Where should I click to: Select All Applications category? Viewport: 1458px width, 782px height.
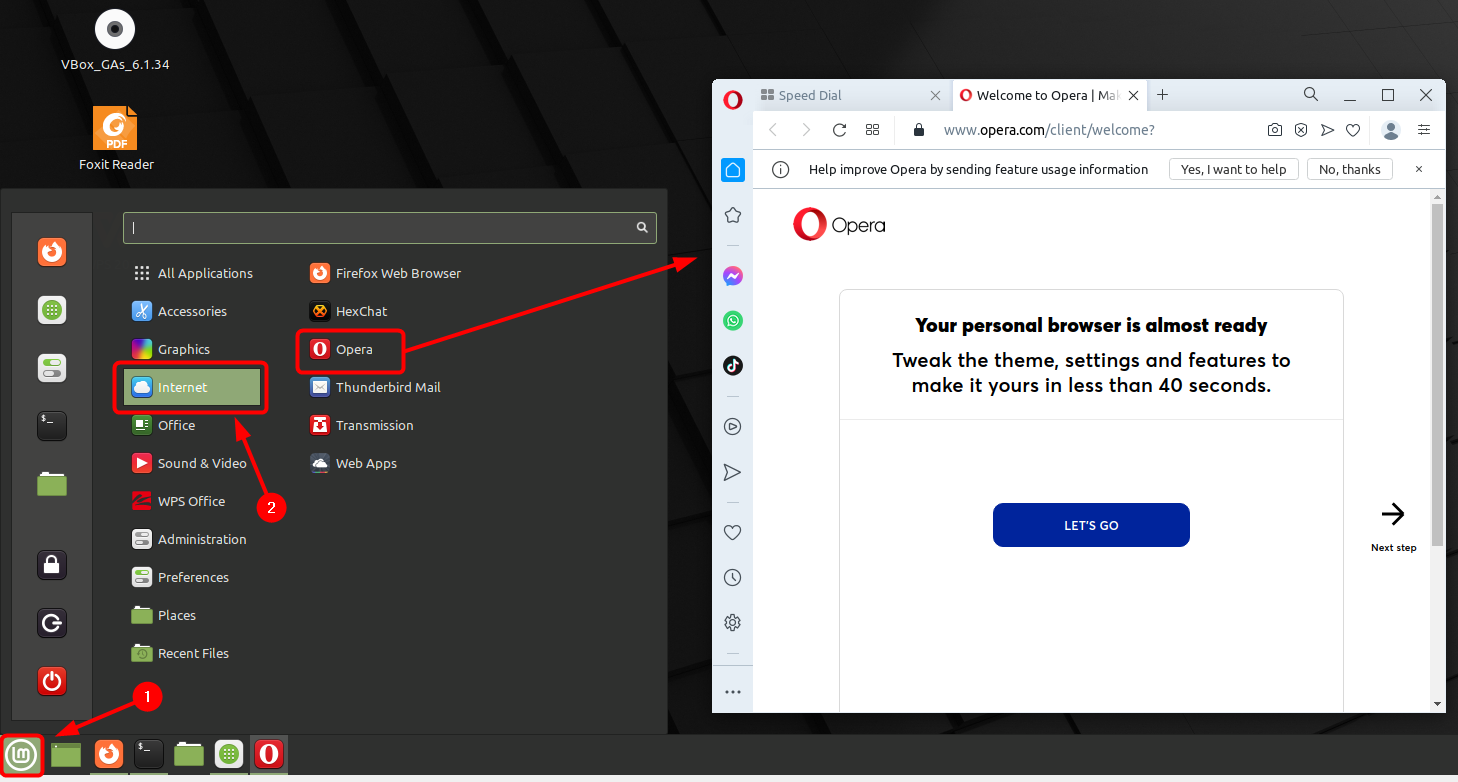(x=192, y=273)
